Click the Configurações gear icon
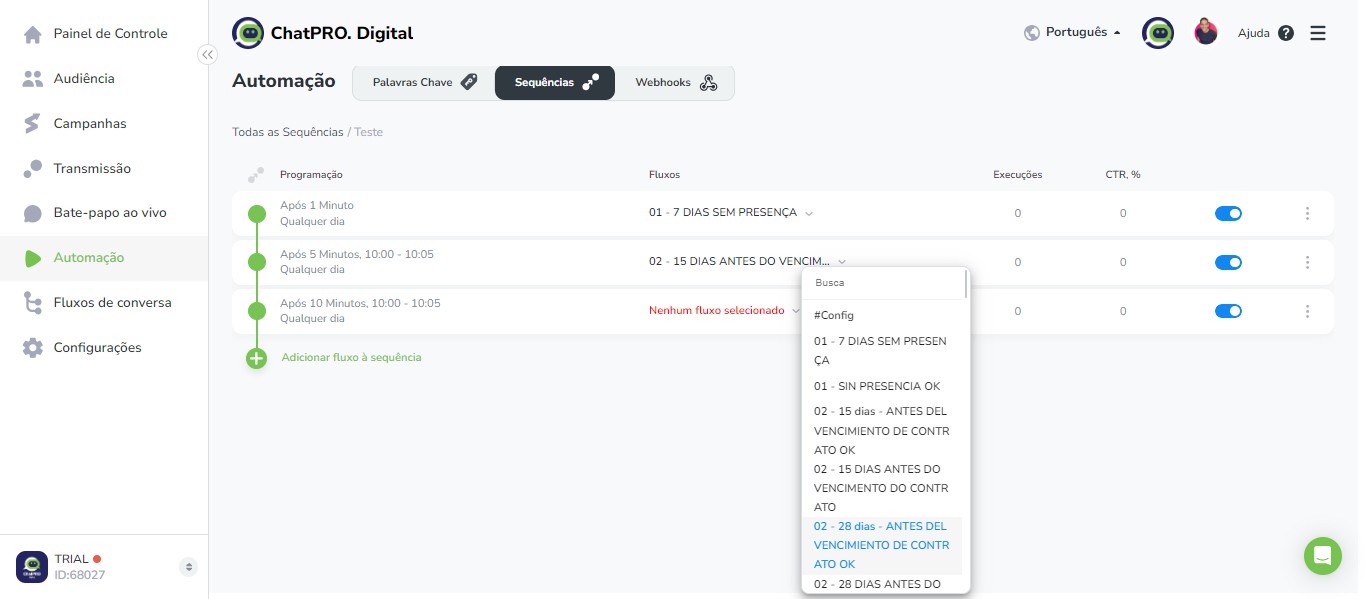 (x=33, y=347)
